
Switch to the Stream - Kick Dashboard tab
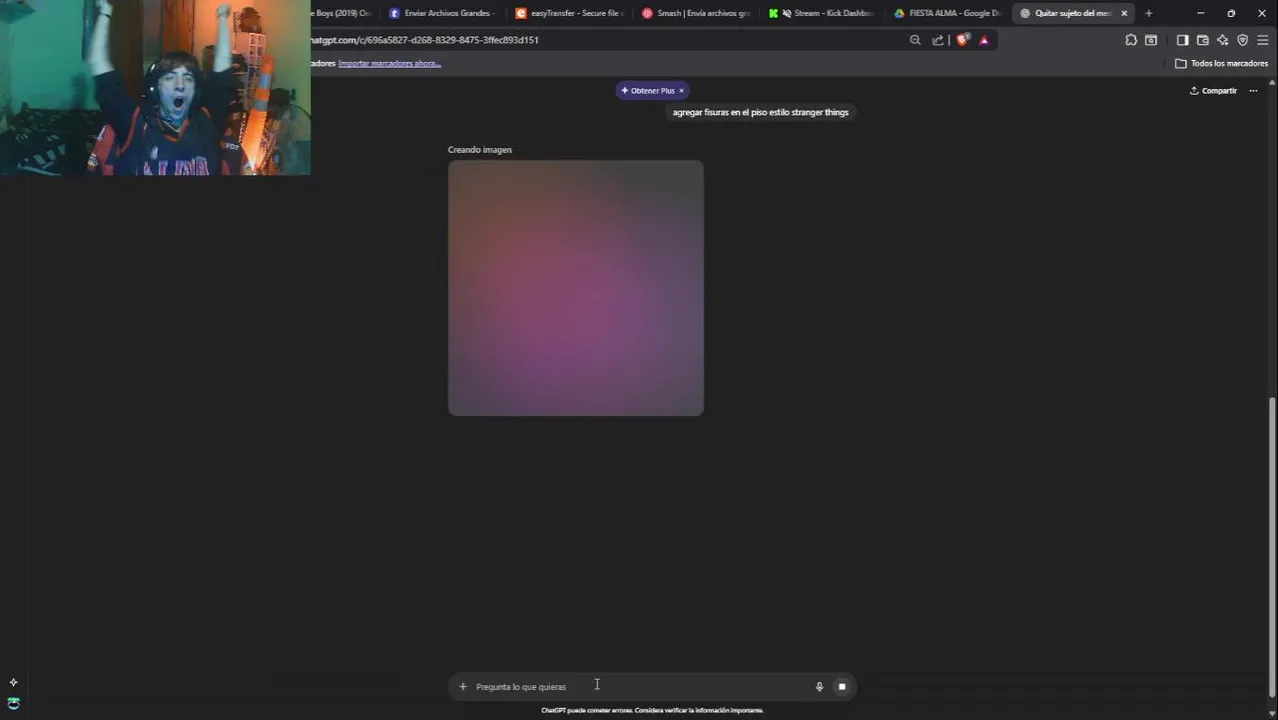[x=823, y=13]
